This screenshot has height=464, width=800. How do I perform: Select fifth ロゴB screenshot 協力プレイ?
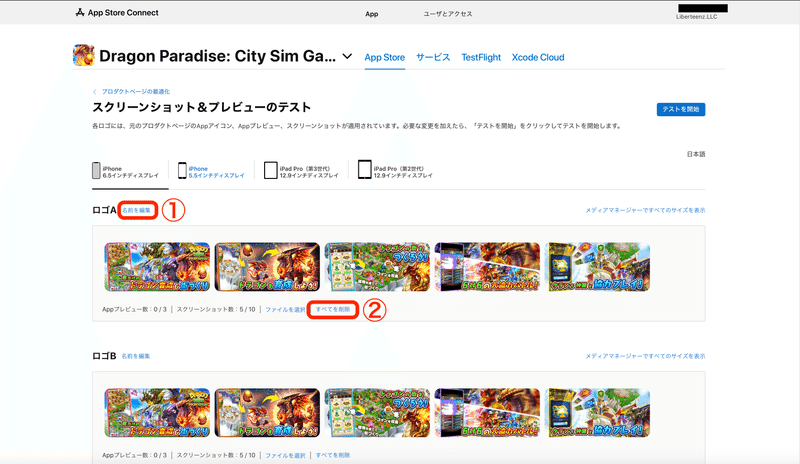pos(597,413)
